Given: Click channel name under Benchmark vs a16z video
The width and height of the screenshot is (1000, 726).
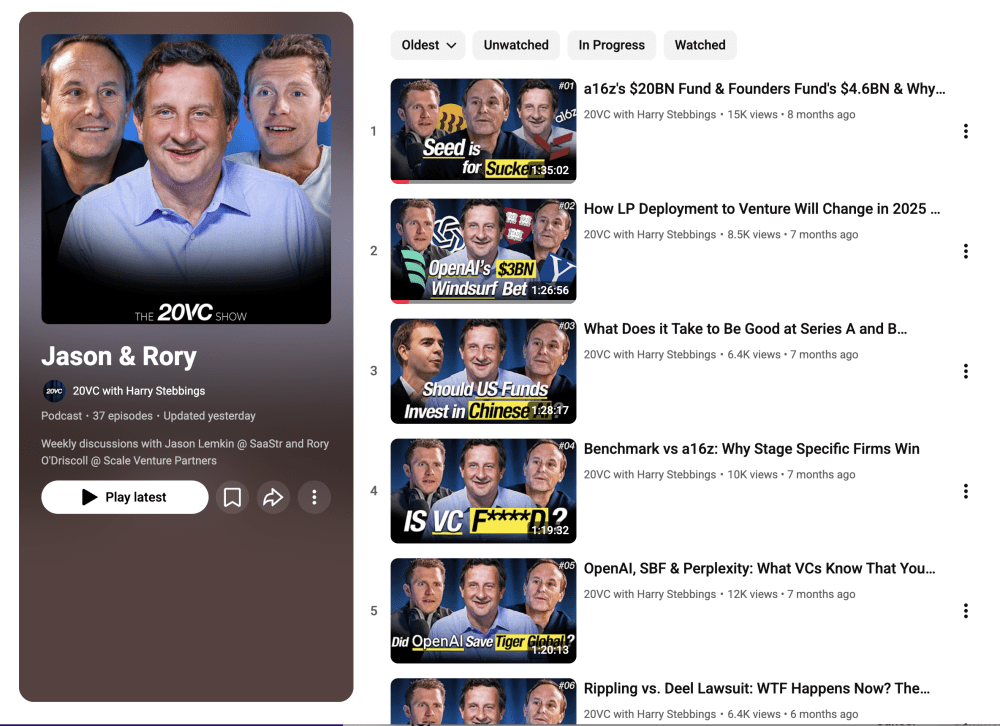Looking at the screenshot, I should [x=650, y=475].
